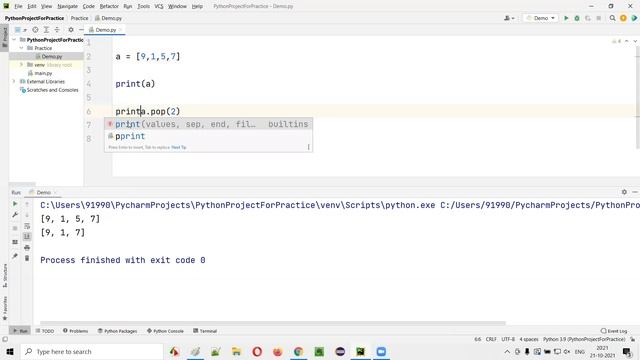640x360 pixels.
Task: Open Opera from the taskbar
Action: pyautogui.click(x=257, y=351)
